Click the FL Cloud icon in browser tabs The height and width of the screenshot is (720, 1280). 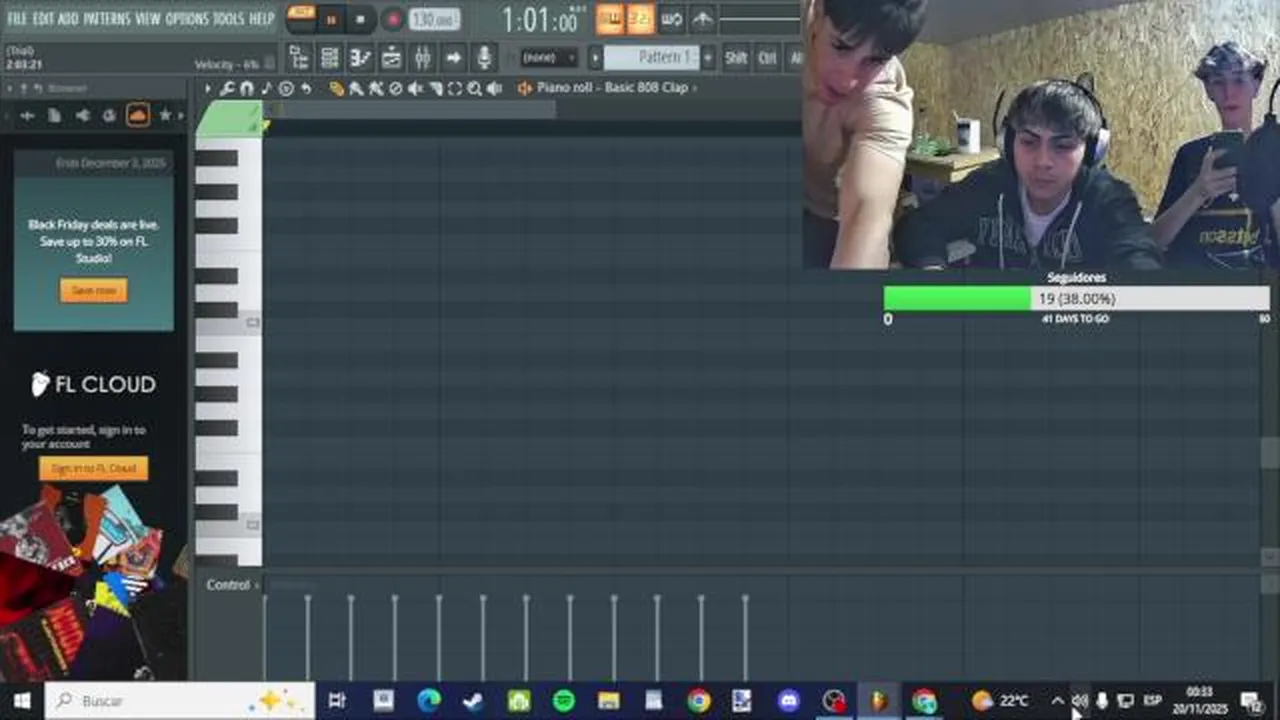(x=138, y=115)
